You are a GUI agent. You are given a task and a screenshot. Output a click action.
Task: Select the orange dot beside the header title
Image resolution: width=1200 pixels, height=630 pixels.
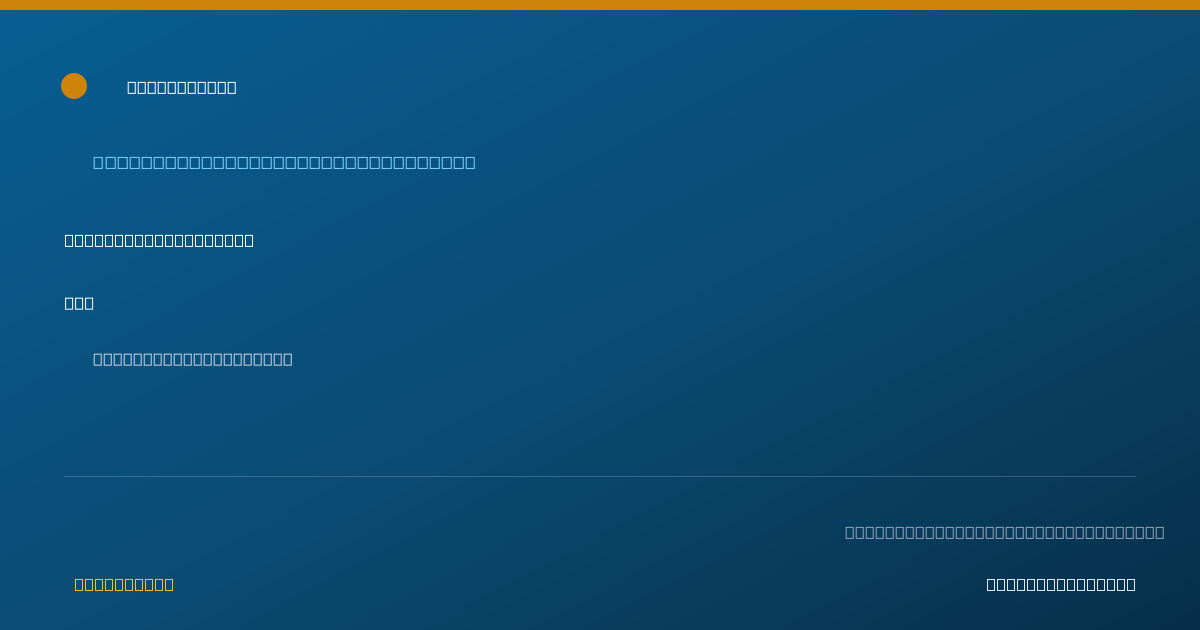point(74,86)
